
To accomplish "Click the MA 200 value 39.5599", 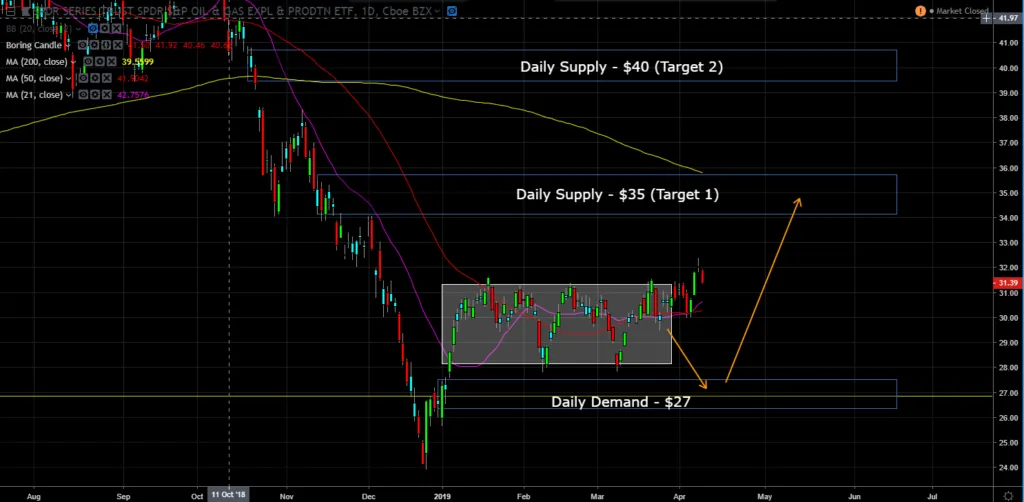I will [138, 61].
